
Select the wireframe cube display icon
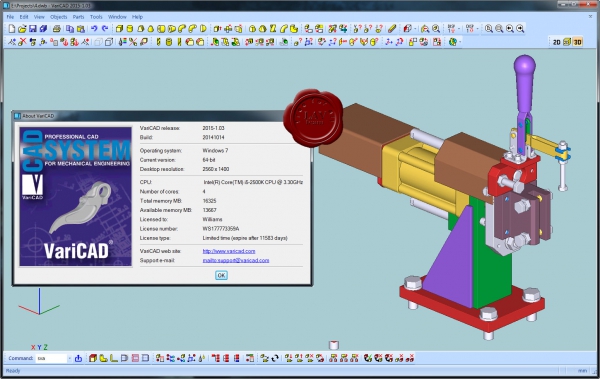point(109,42)
